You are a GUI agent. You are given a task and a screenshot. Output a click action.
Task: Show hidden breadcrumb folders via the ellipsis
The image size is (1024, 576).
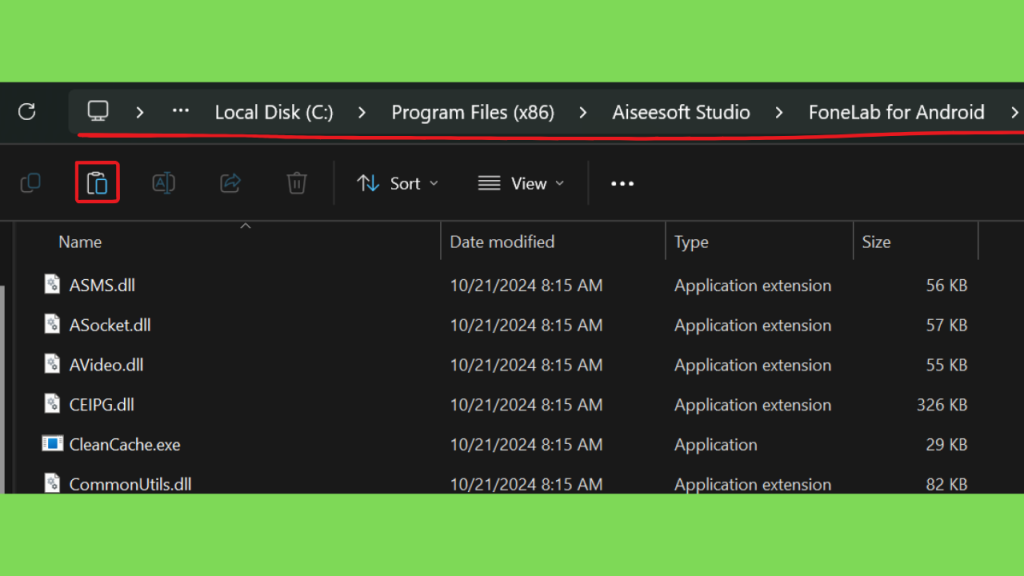(181, 111)
